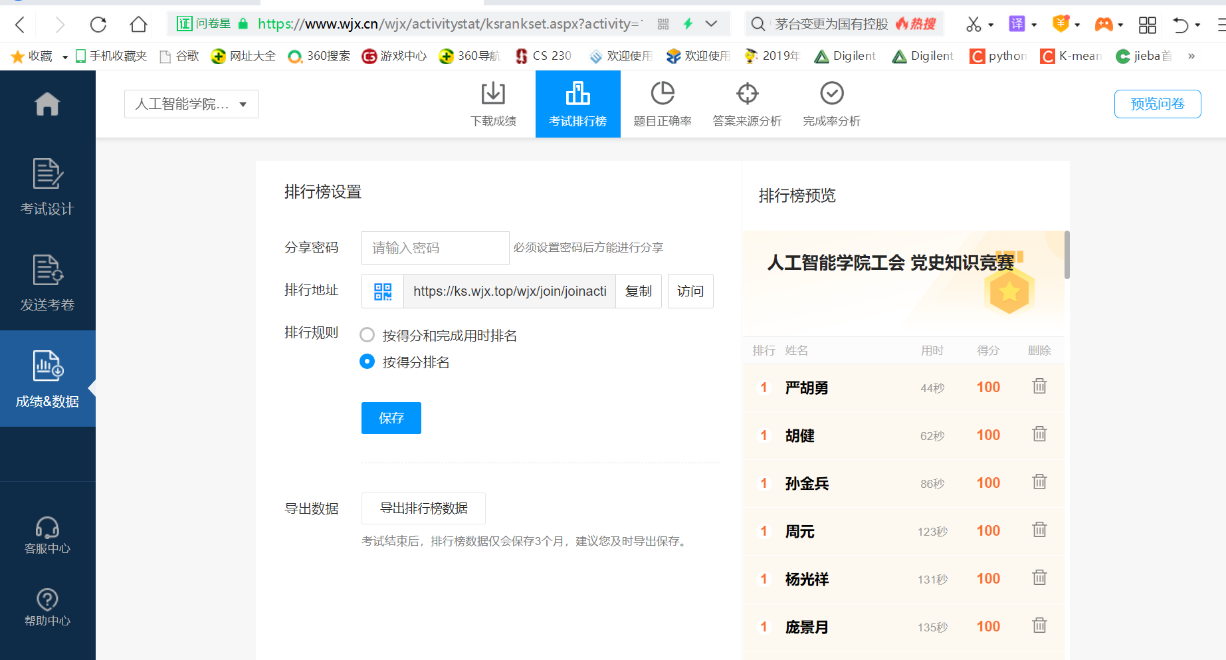Image resolution: width=1226 pixels, height=660 pixels.
Task: Click 导出排行榜数据 export button
Action: [423, 508]
